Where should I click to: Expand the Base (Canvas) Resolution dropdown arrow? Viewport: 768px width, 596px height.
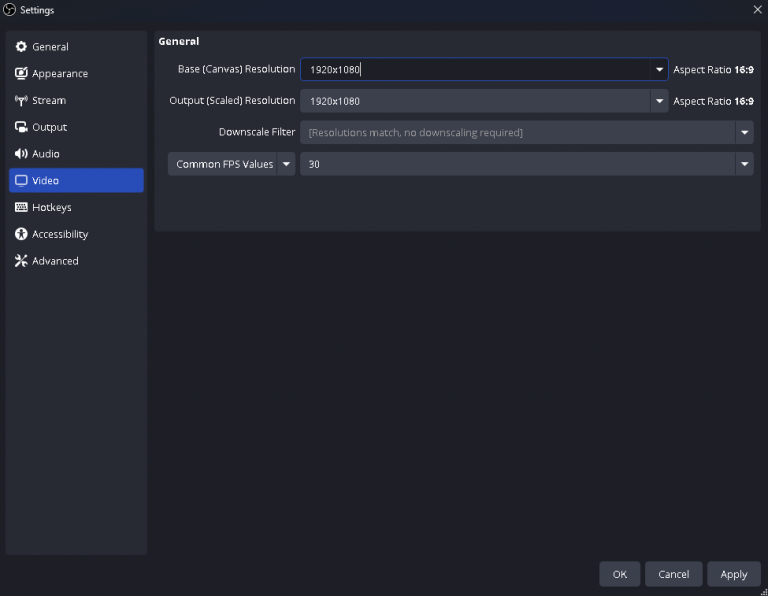[659, 70]
